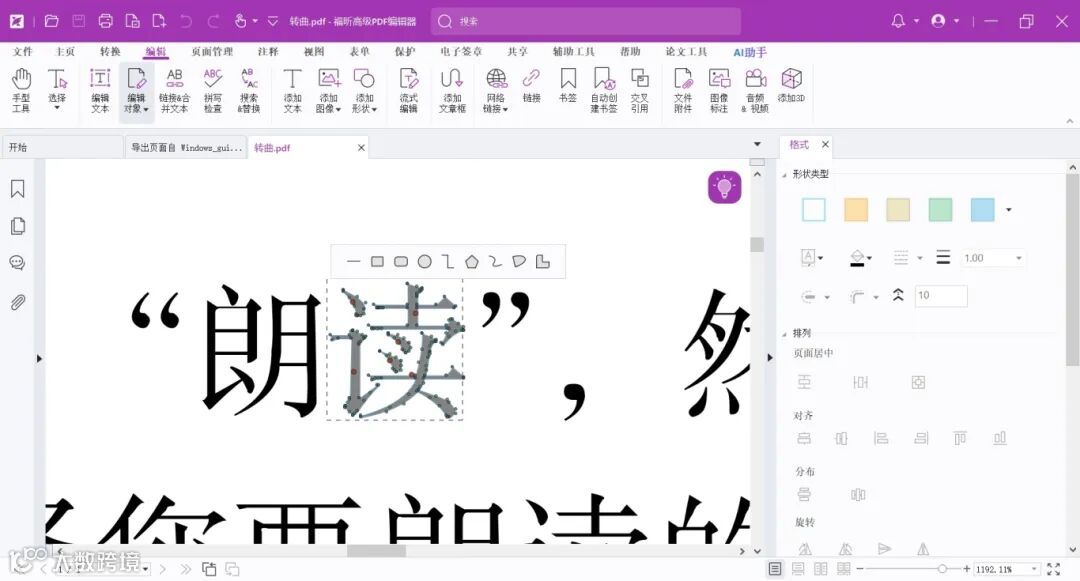Viewport: 1080px width, 581px height.
Task: Open the comments panel in the left sidebar
Action: (17, 263)
